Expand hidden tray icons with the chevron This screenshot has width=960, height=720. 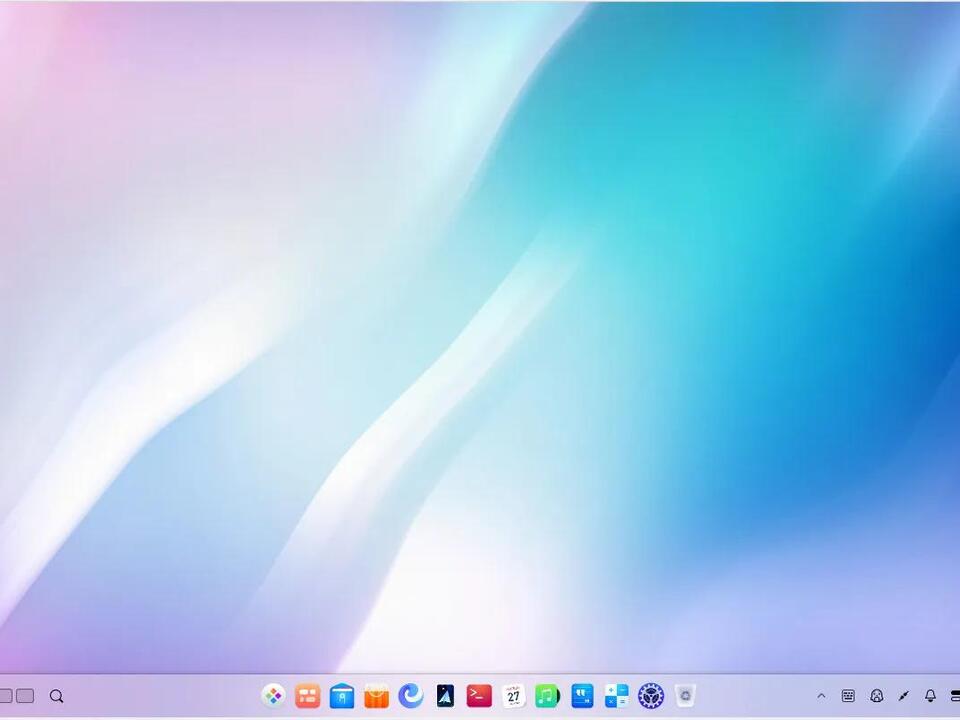(822, 696)
